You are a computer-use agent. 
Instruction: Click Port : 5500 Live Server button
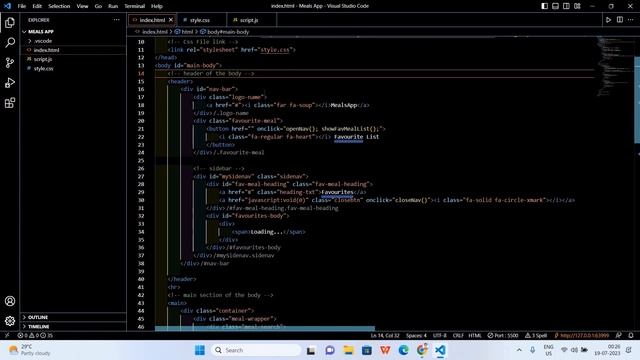pos(503,336)
